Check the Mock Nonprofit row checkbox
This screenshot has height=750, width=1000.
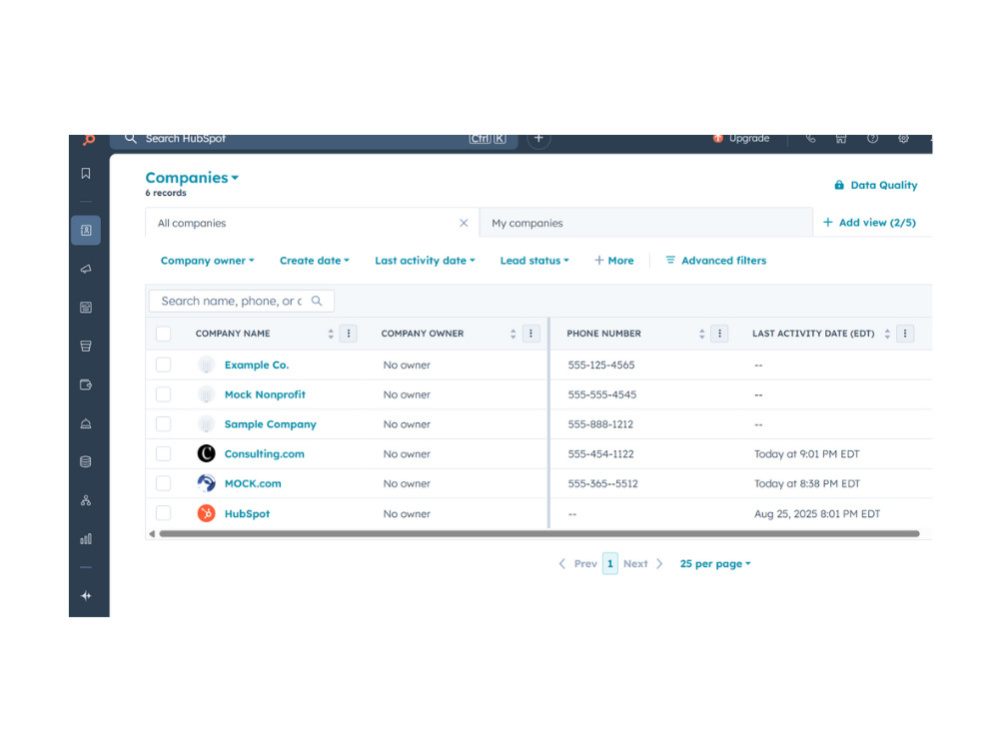163,394
